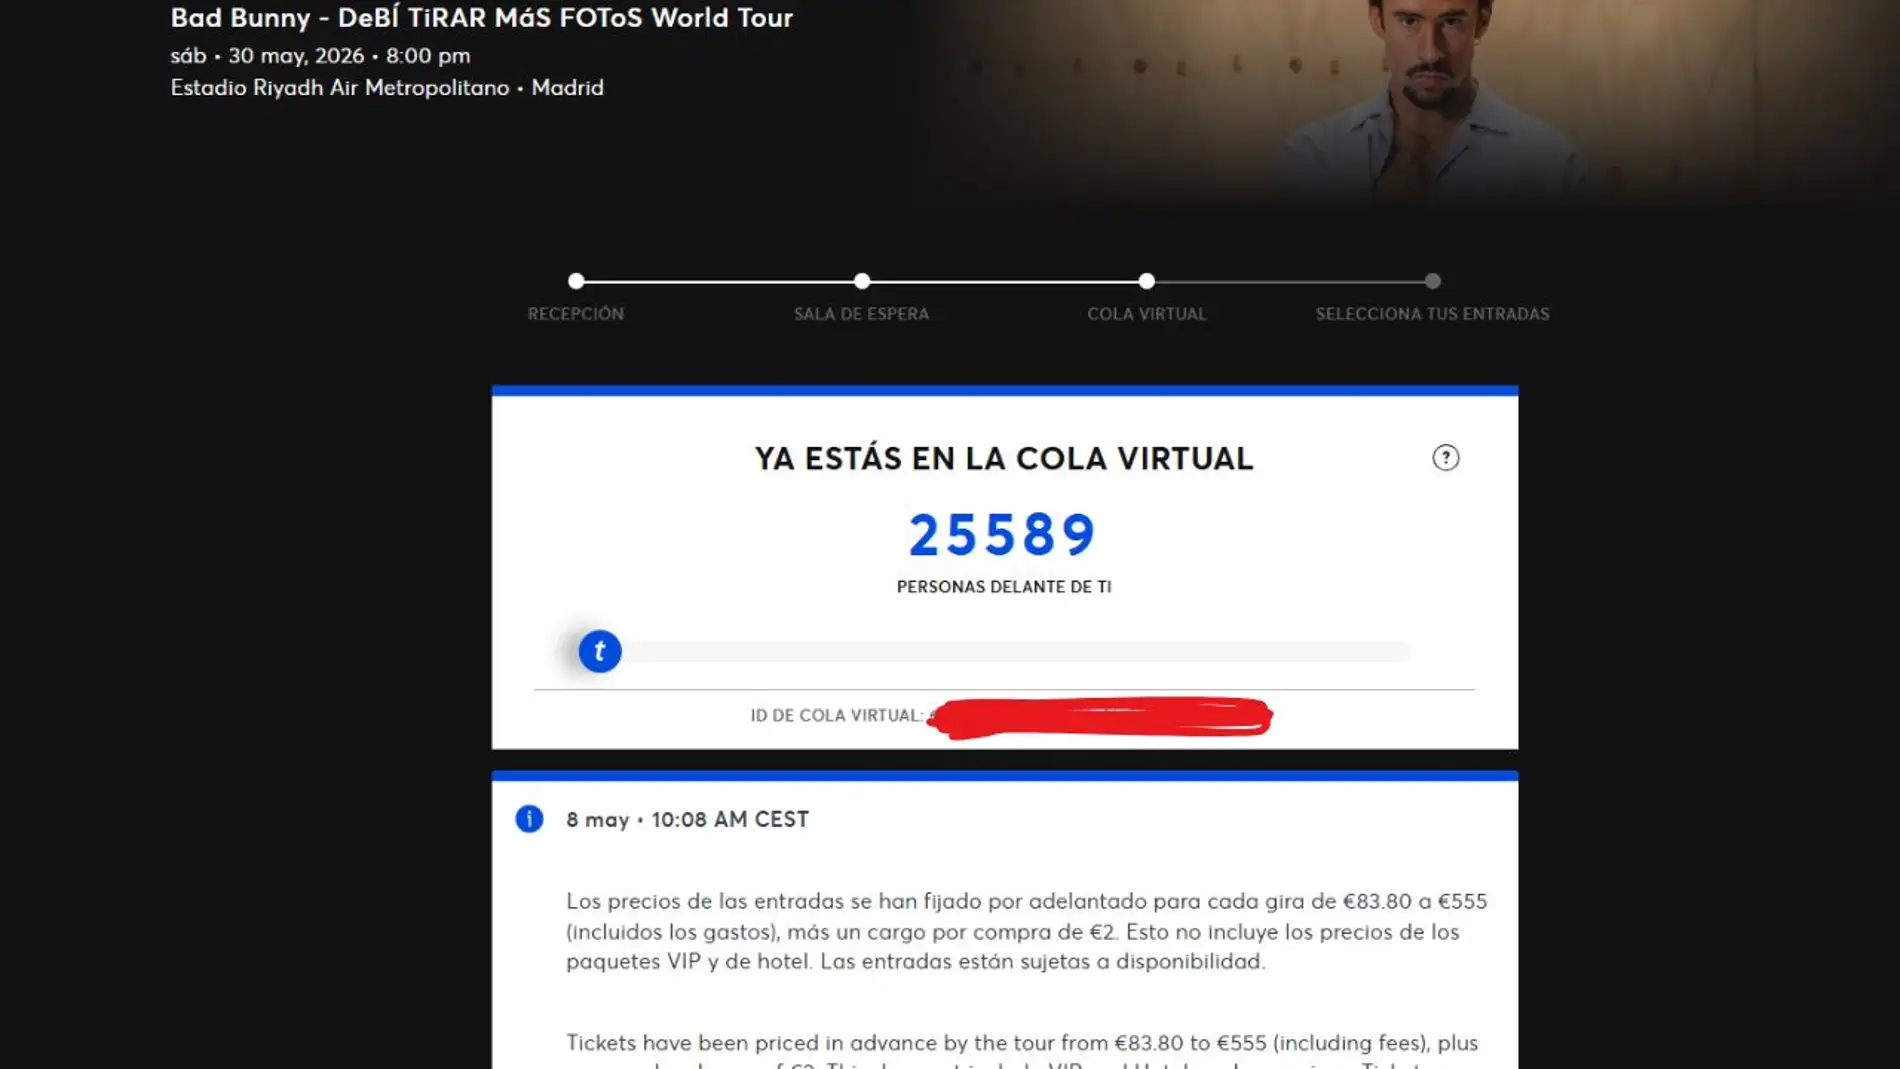Viewport: 1900px width, 1069px height.
Task: Click the YA ESTÁS EN LA COLA VIRTUAL heading
Action: [x=1004, y=458]
